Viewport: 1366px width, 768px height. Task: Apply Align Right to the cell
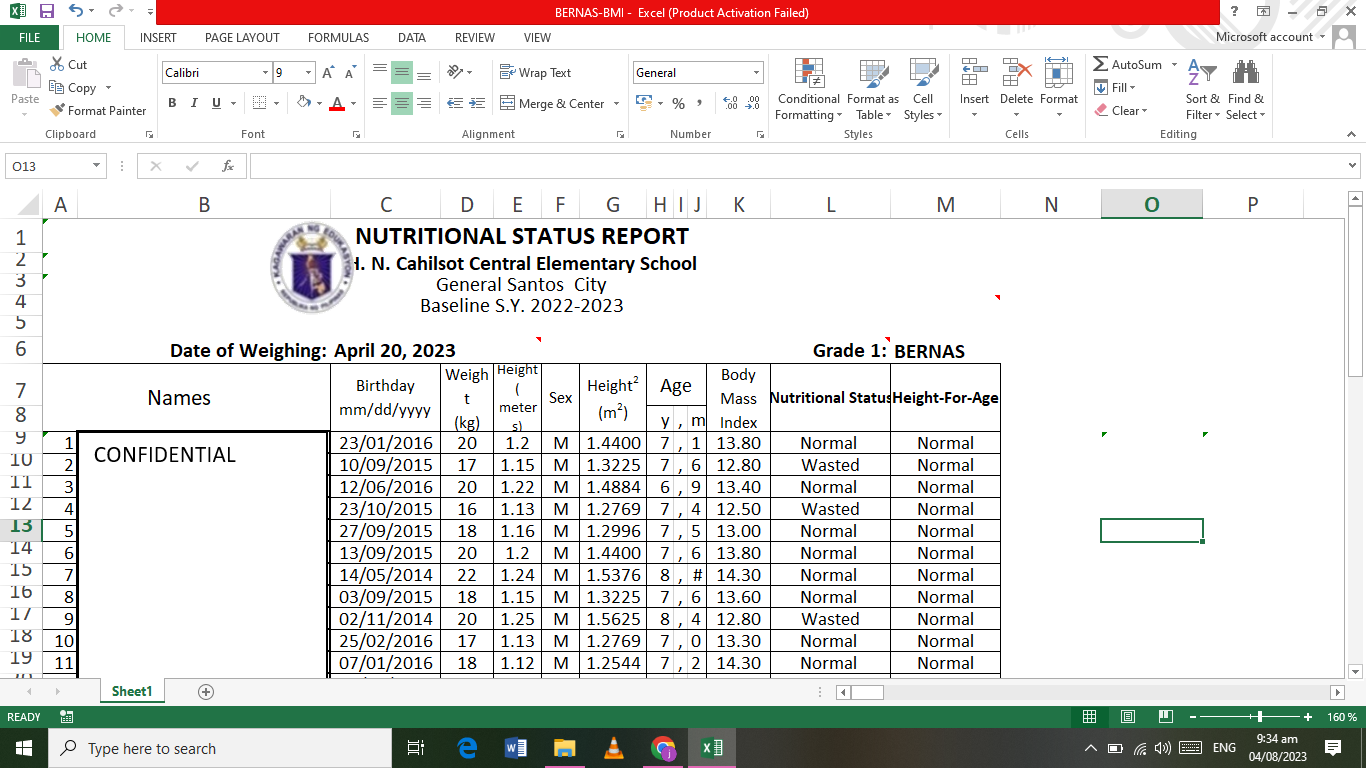tap(423, 103)
